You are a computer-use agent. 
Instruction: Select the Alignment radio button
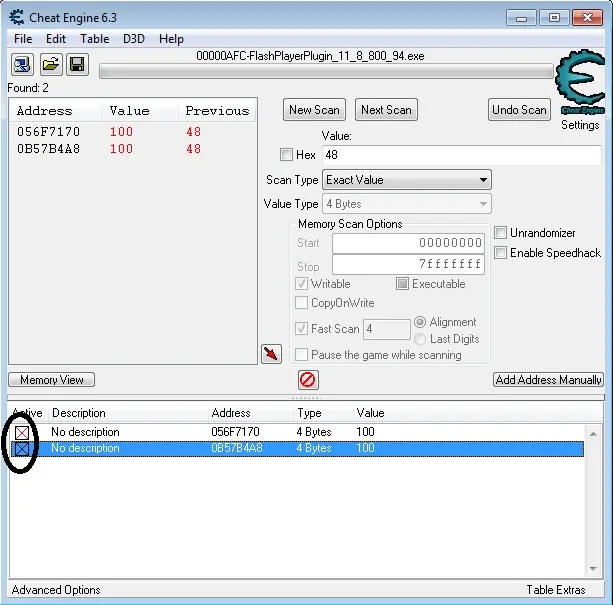420,322
